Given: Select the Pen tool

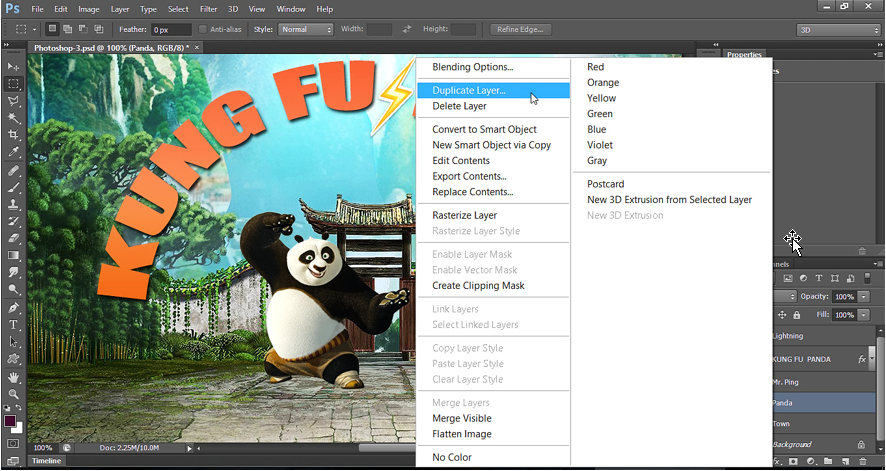Looking at the screenshot, I should point(13,308).
